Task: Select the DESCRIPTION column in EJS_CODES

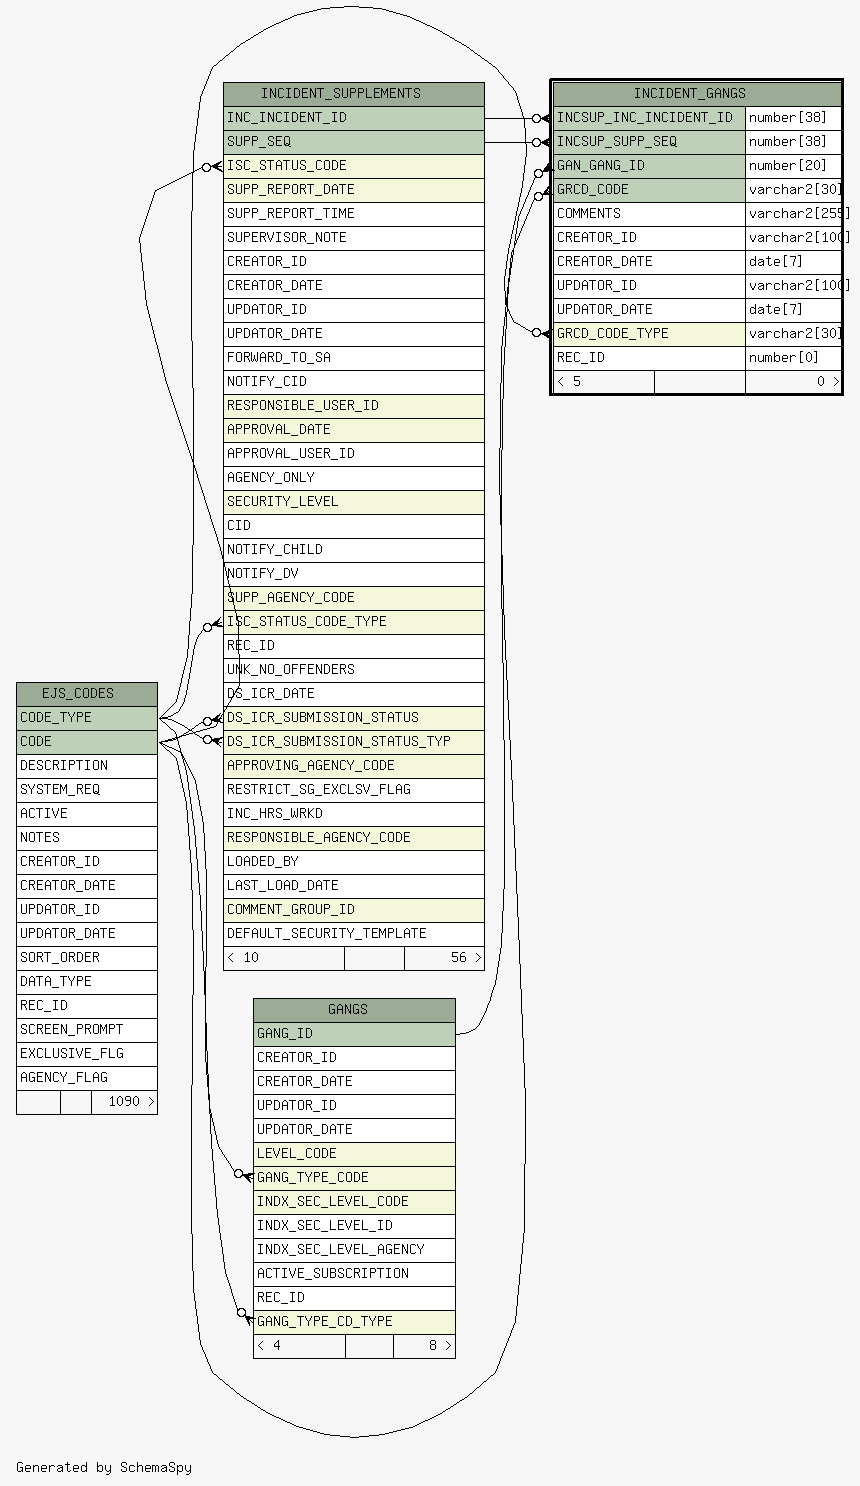Action: 87,766
